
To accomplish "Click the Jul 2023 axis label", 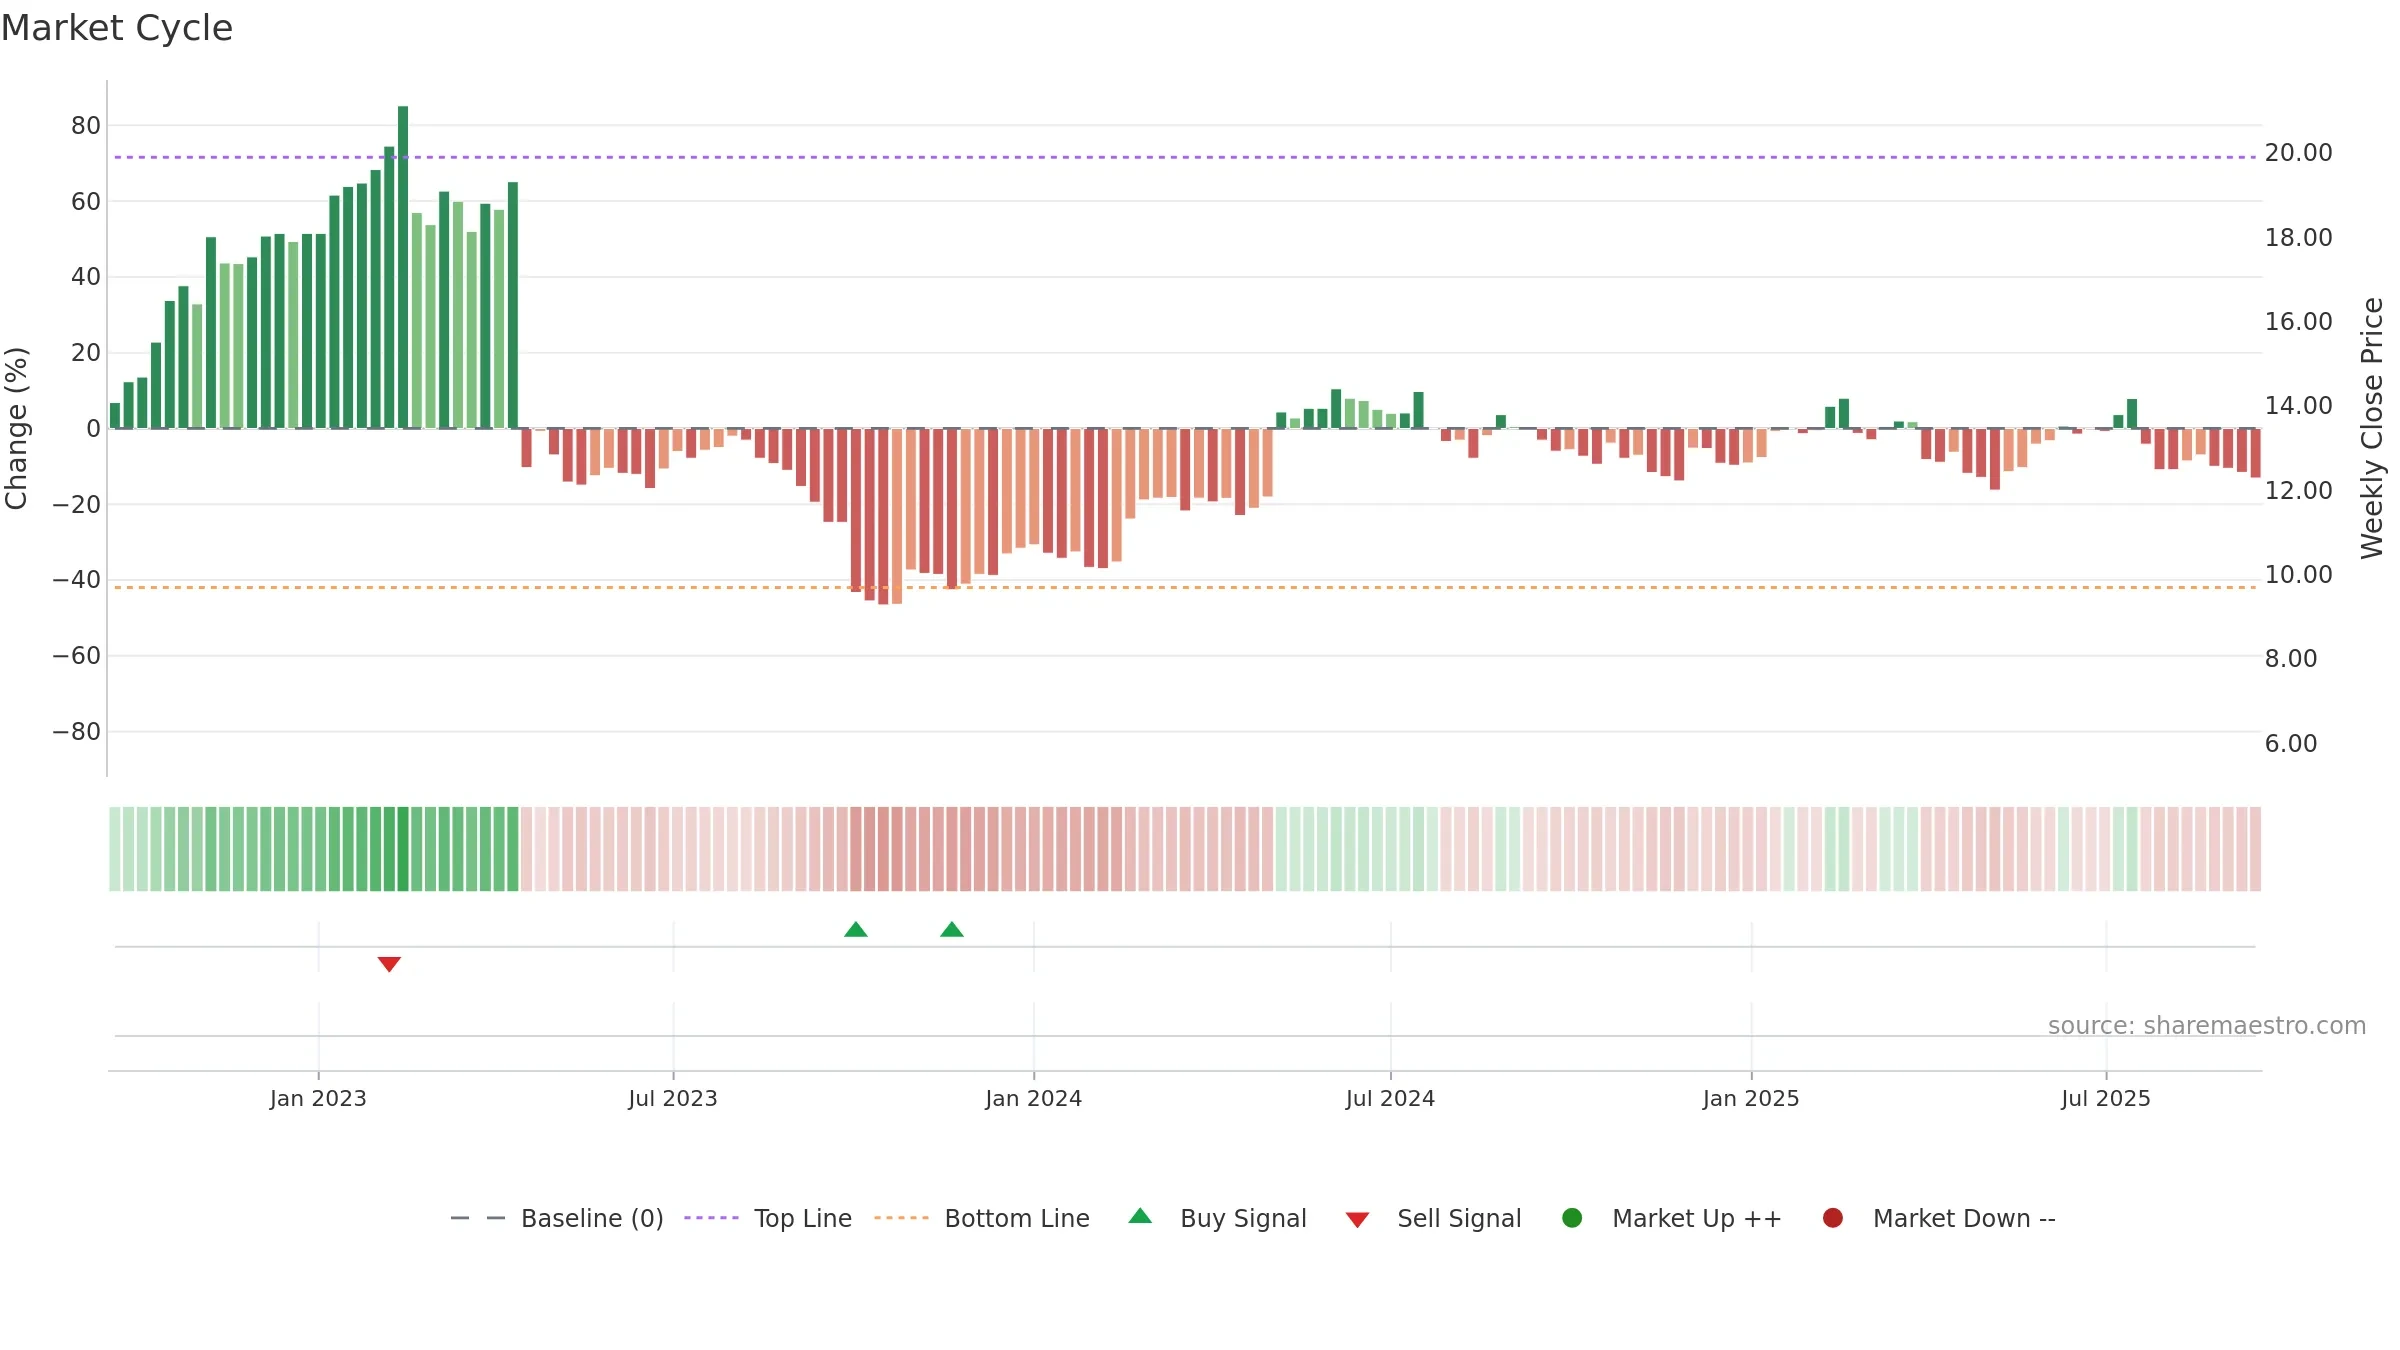I will [x=673, y=1098].
